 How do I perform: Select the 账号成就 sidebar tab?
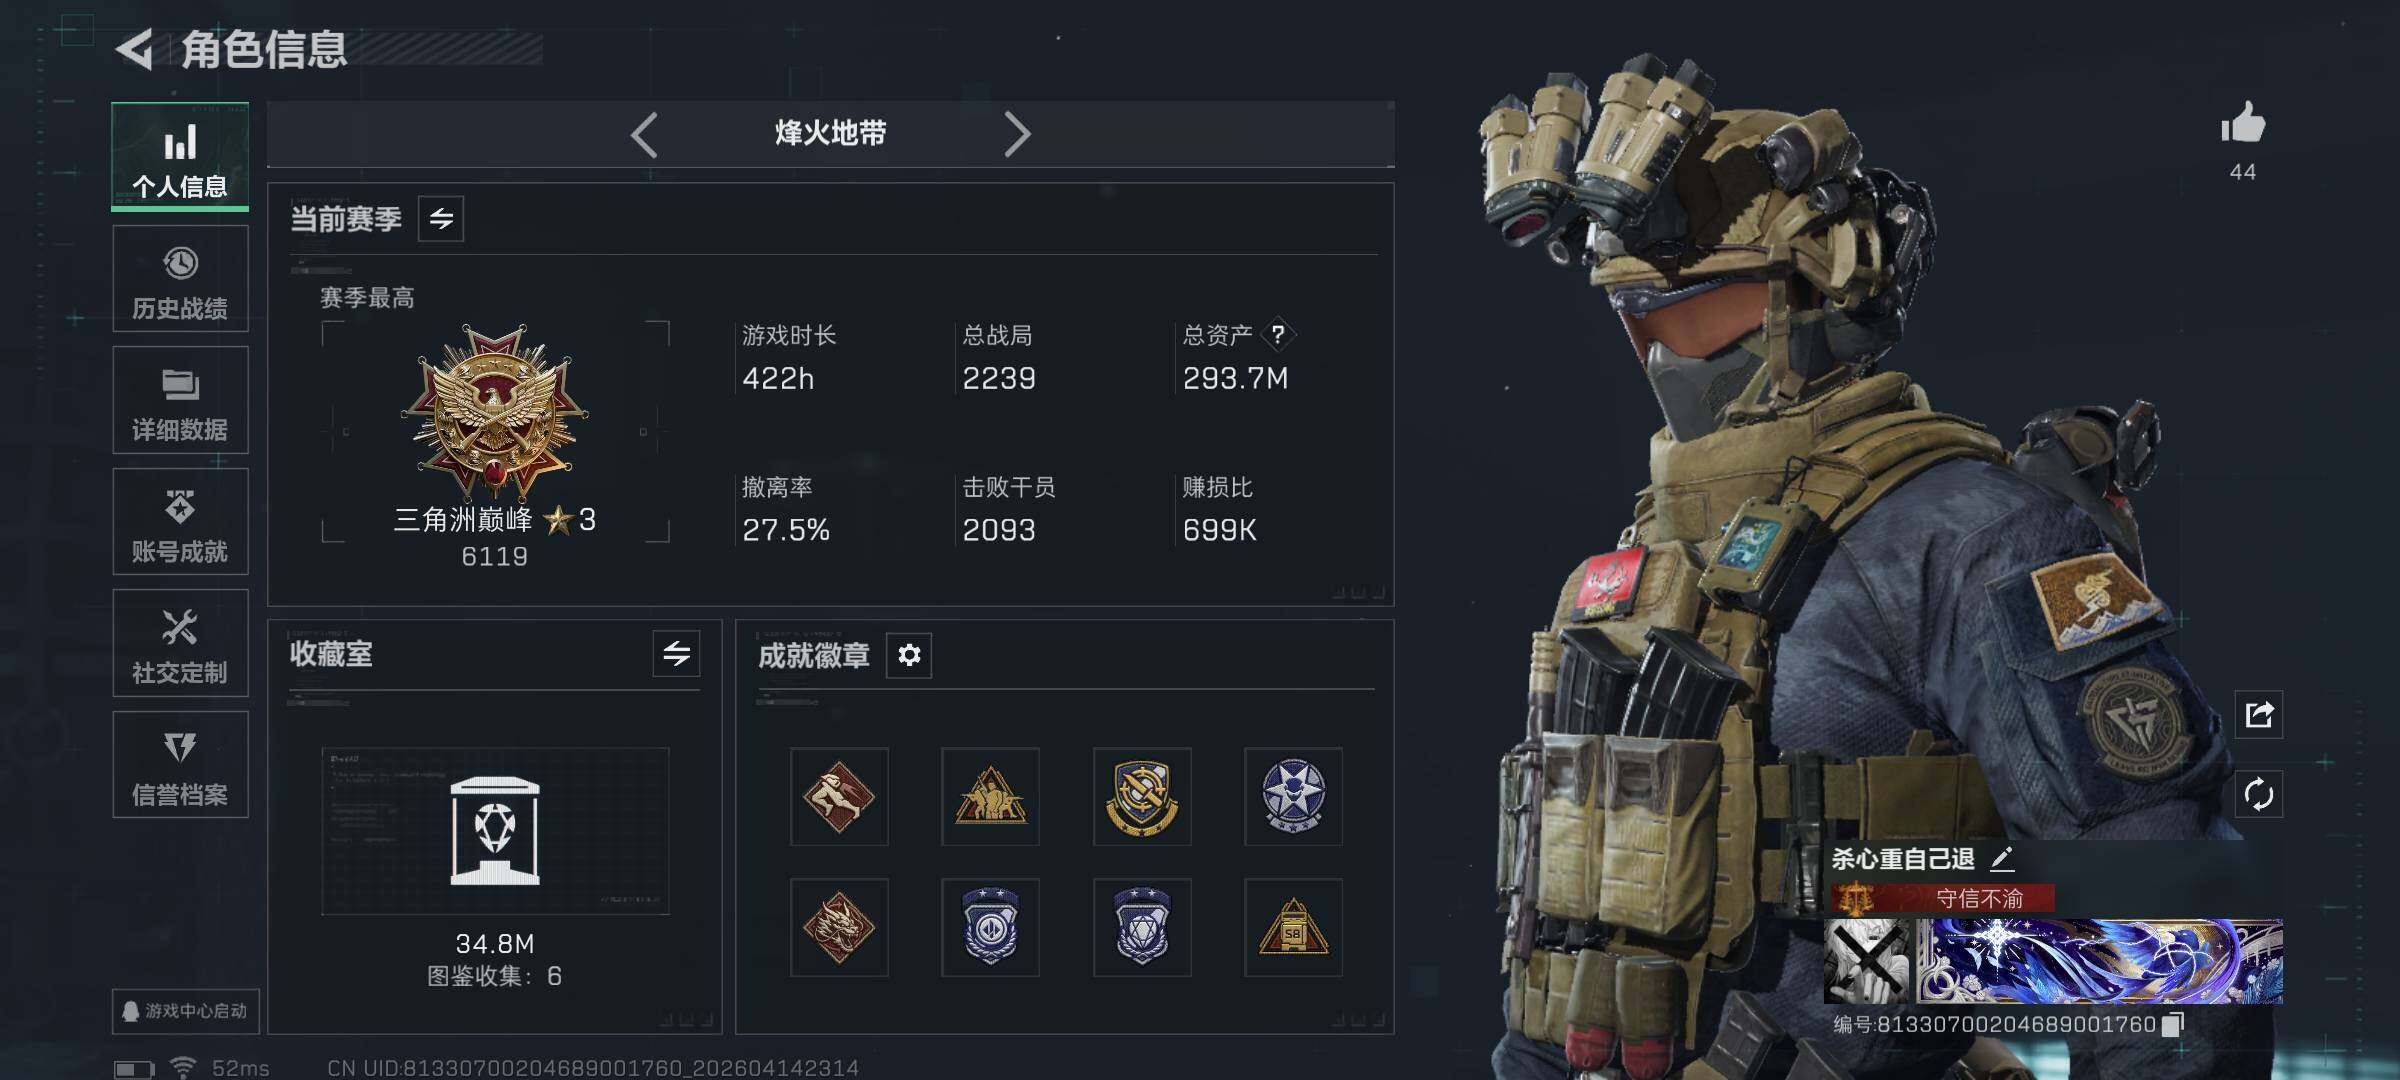click(x=180, y=522)
